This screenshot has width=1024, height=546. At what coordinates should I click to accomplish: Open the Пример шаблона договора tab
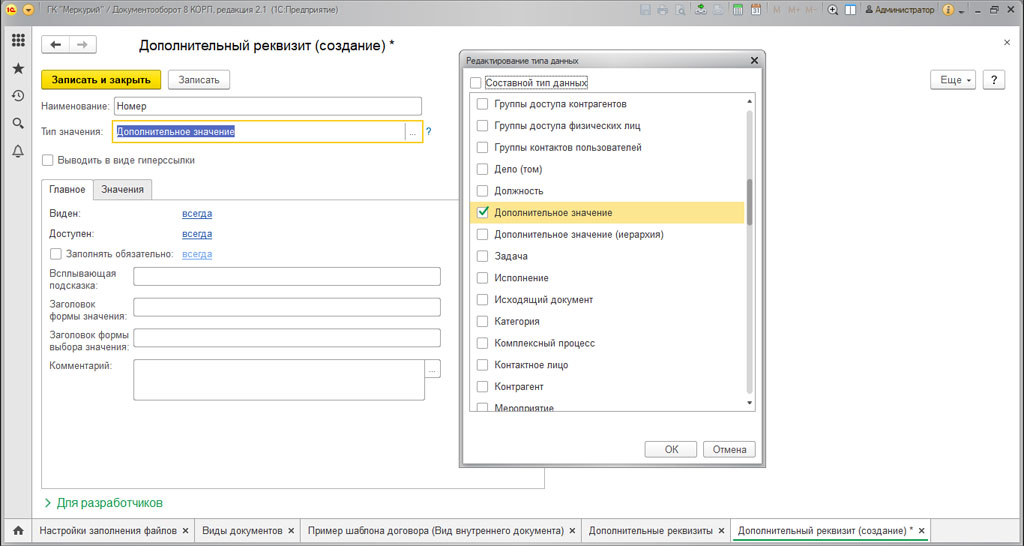[x=436, y=531]
